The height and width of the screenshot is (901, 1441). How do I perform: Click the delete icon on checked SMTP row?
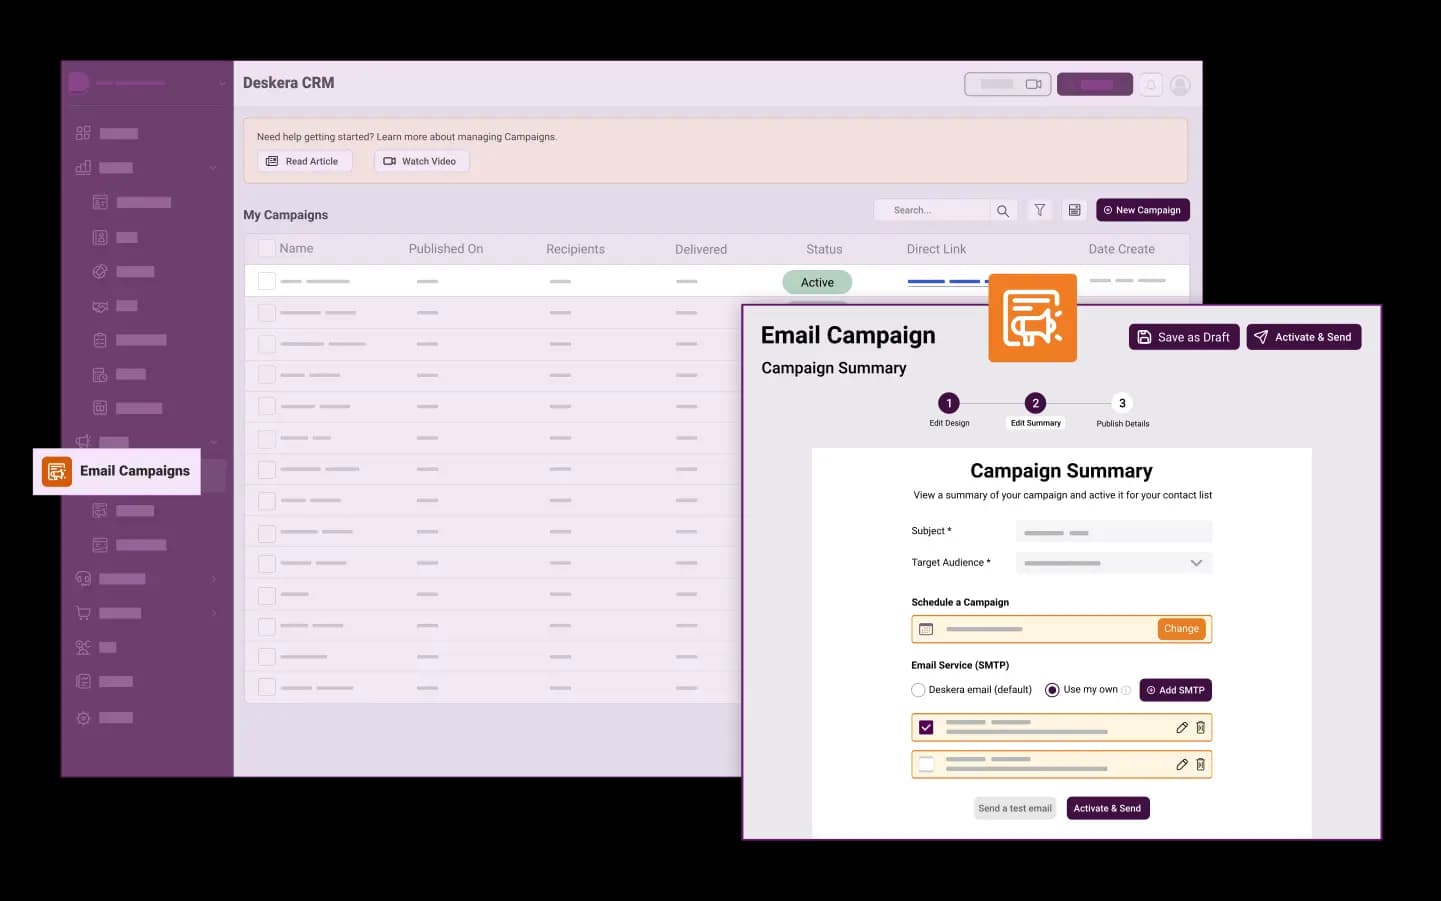pyautogui.click(x=1200, y=728)
